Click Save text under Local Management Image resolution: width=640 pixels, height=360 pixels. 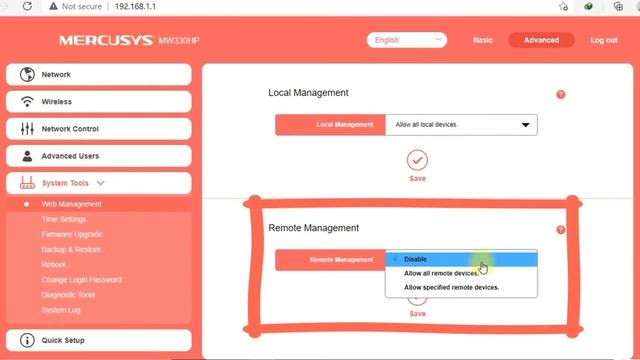click(418, 179)
